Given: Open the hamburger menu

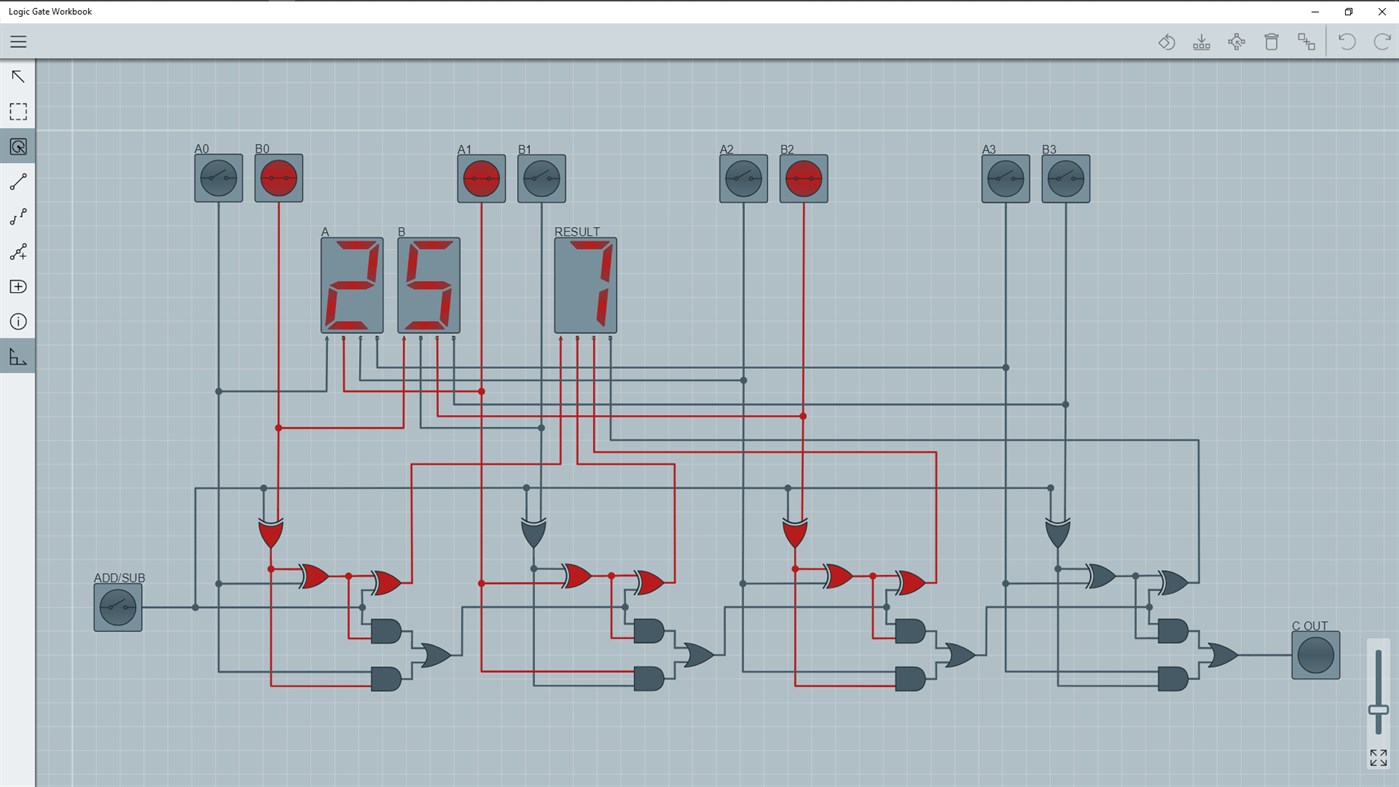Looking at the screenshot, I should click(x=18, y=41).
